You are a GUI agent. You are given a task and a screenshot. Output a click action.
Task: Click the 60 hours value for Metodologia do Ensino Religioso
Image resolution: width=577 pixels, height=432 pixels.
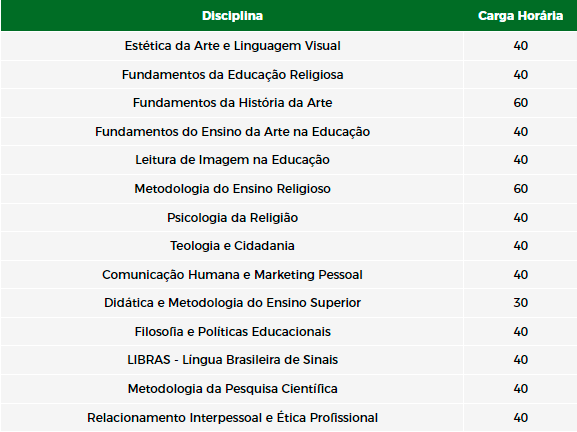coord(520,189)
